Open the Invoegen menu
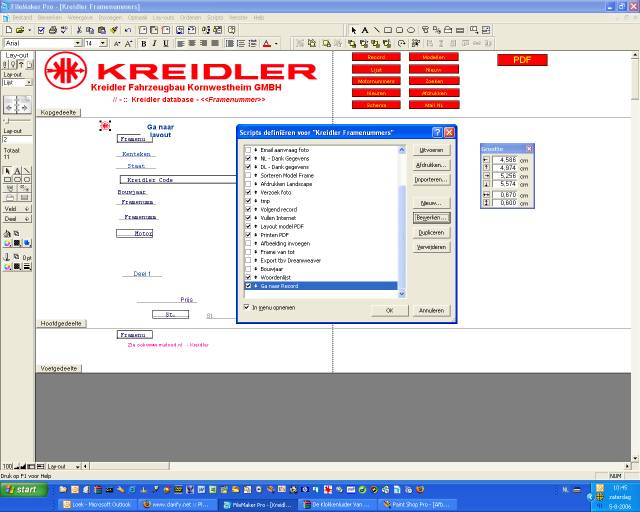The image size is (640, 512). 110,18
